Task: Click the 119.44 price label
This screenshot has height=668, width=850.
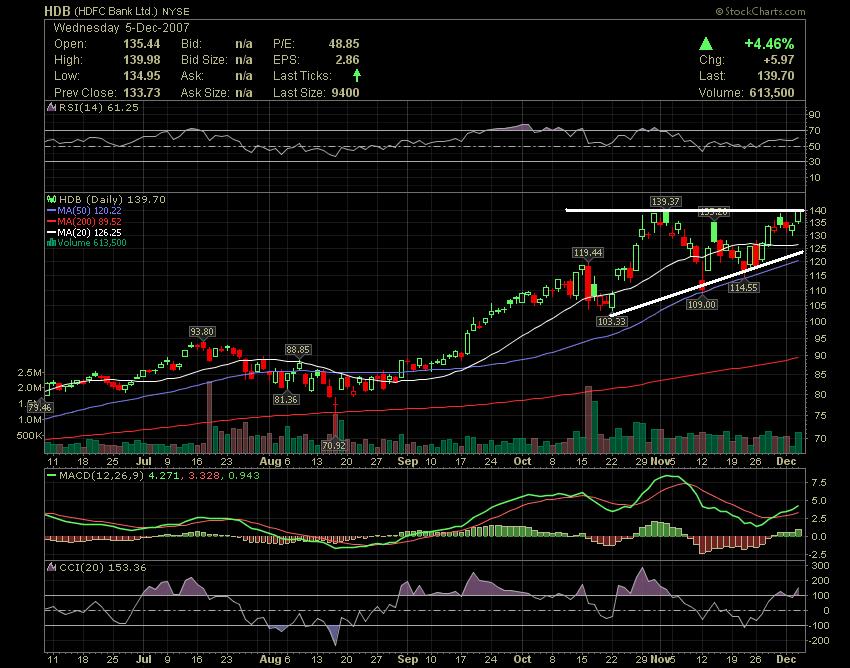Action: point(588,253)
